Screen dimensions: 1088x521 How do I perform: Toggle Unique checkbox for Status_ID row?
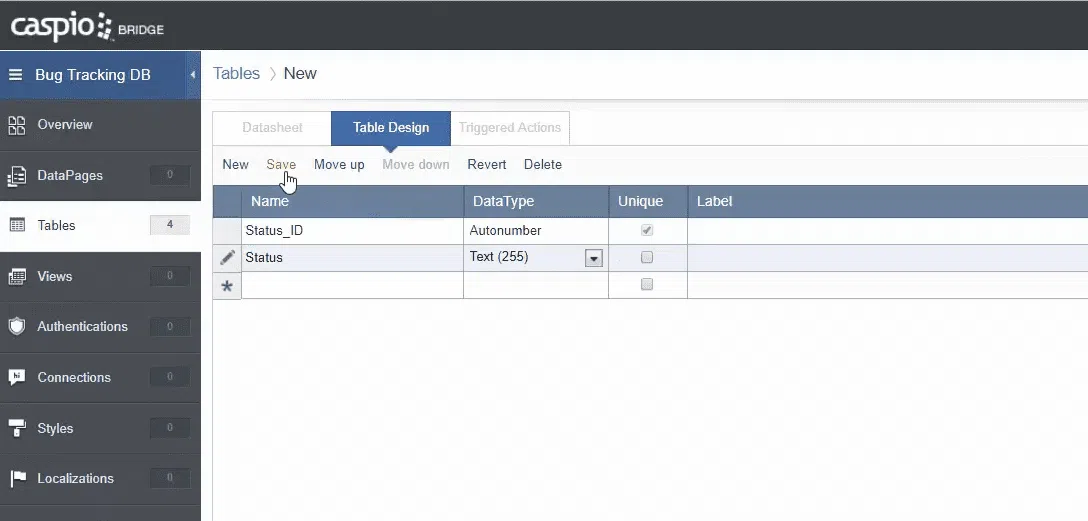click(x=647, y=231)
